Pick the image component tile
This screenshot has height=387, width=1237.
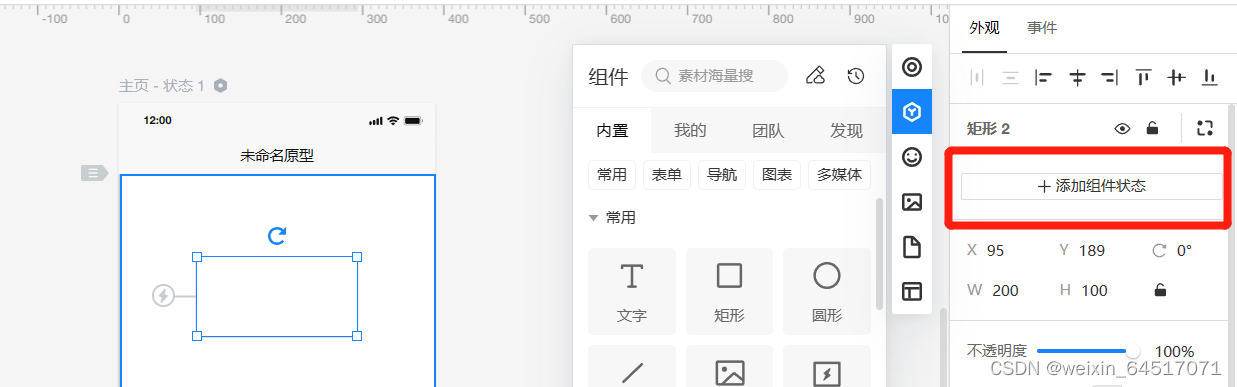[x=729, y=366]
